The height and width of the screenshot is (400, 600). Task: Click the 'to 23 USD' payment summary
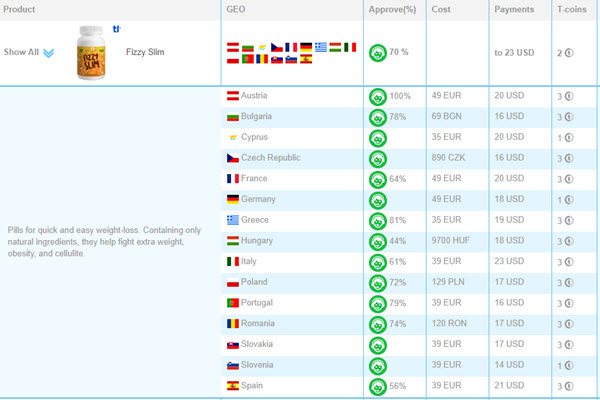click(514, 52)
